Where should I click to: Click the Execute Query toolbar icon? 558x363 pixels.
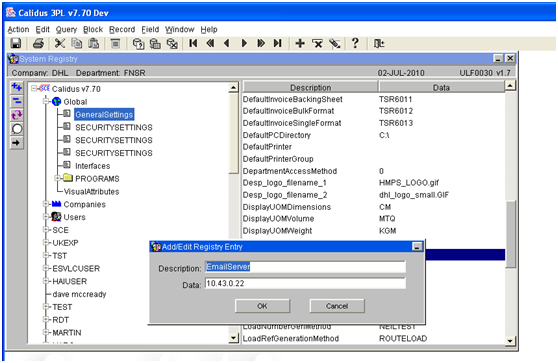point(155,43)
